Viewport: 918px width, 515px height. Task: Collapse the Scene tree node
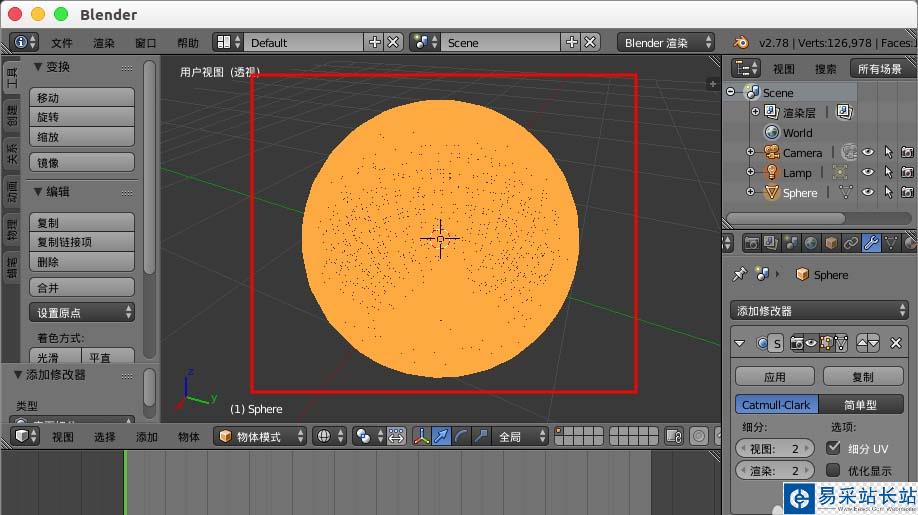731,92
